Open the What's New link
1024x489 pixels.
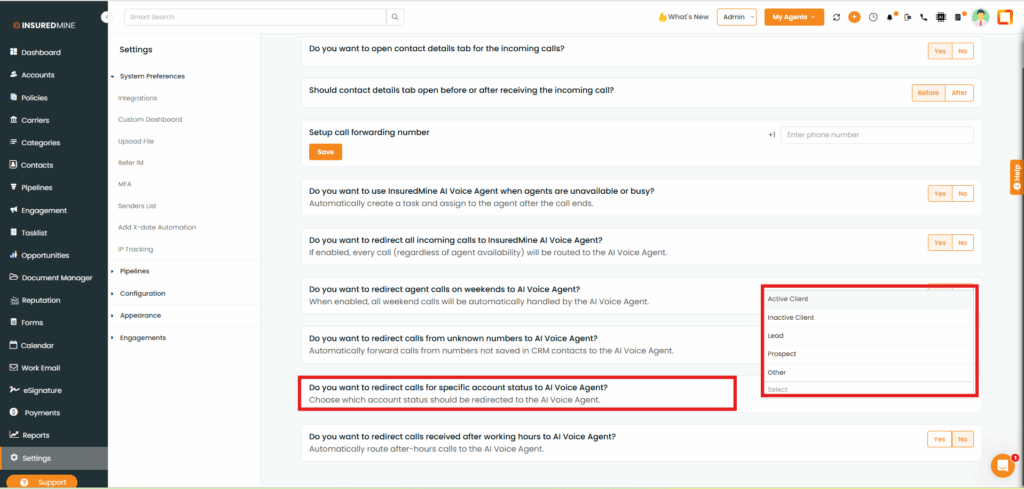point(684,17)
